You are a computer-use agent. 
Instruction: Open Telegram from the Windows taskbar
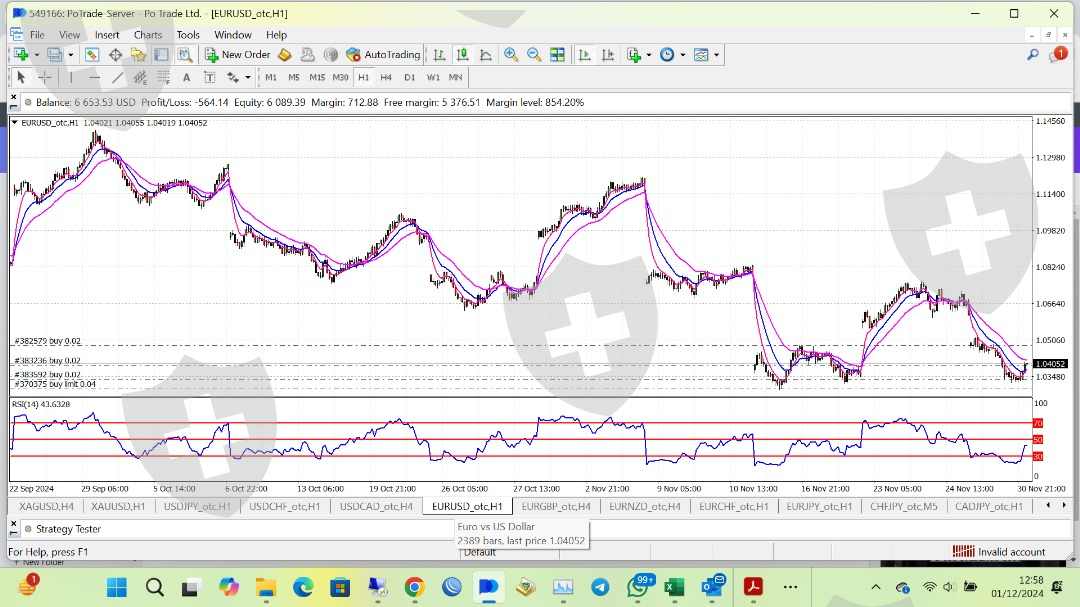[x=600, y=587]
